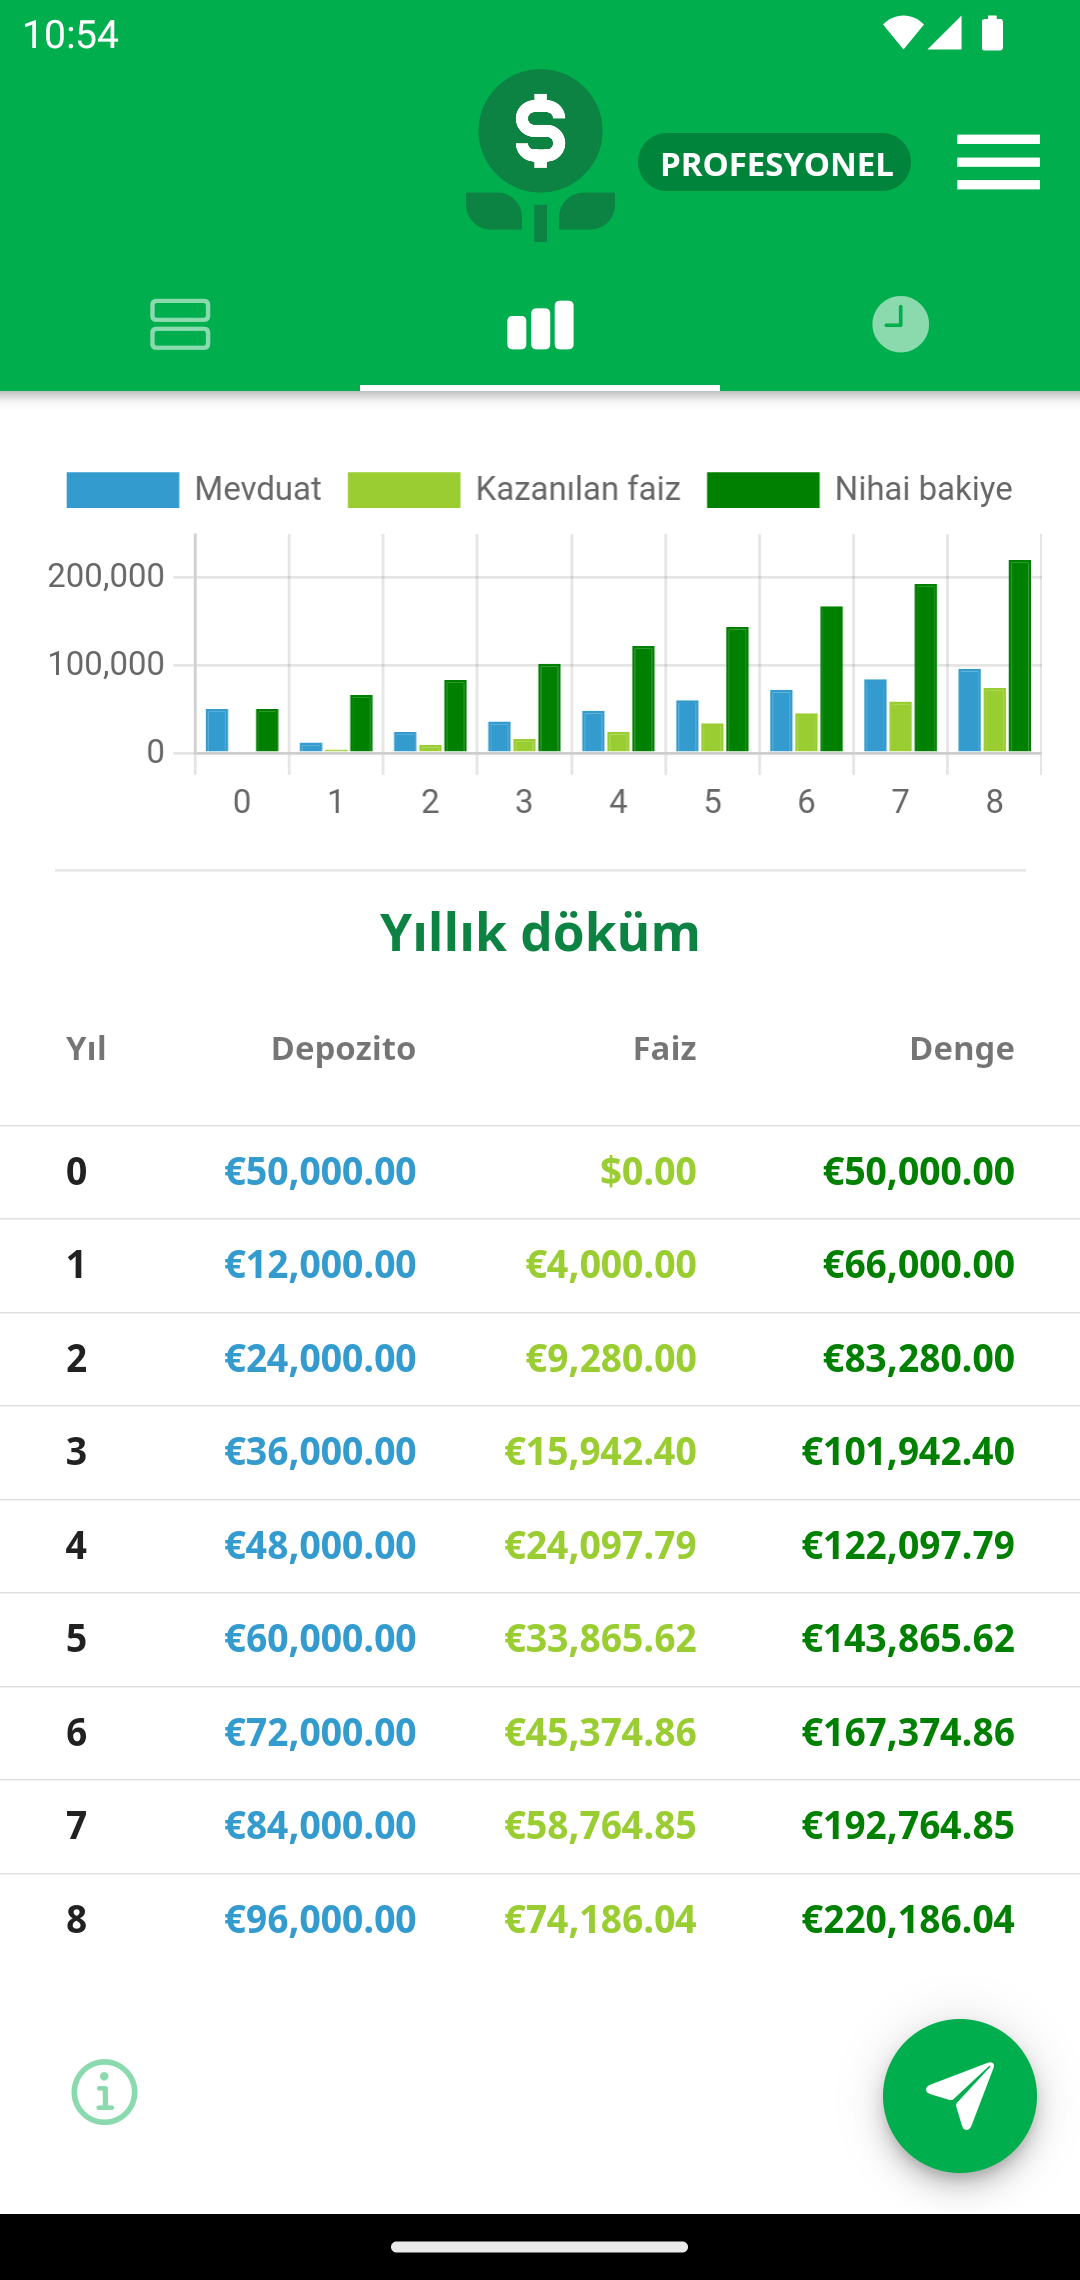The height and width of the screenshot is (2280, 1080).
Task: Tap the Yıllık döküm heading
Action: pos(540,932)
